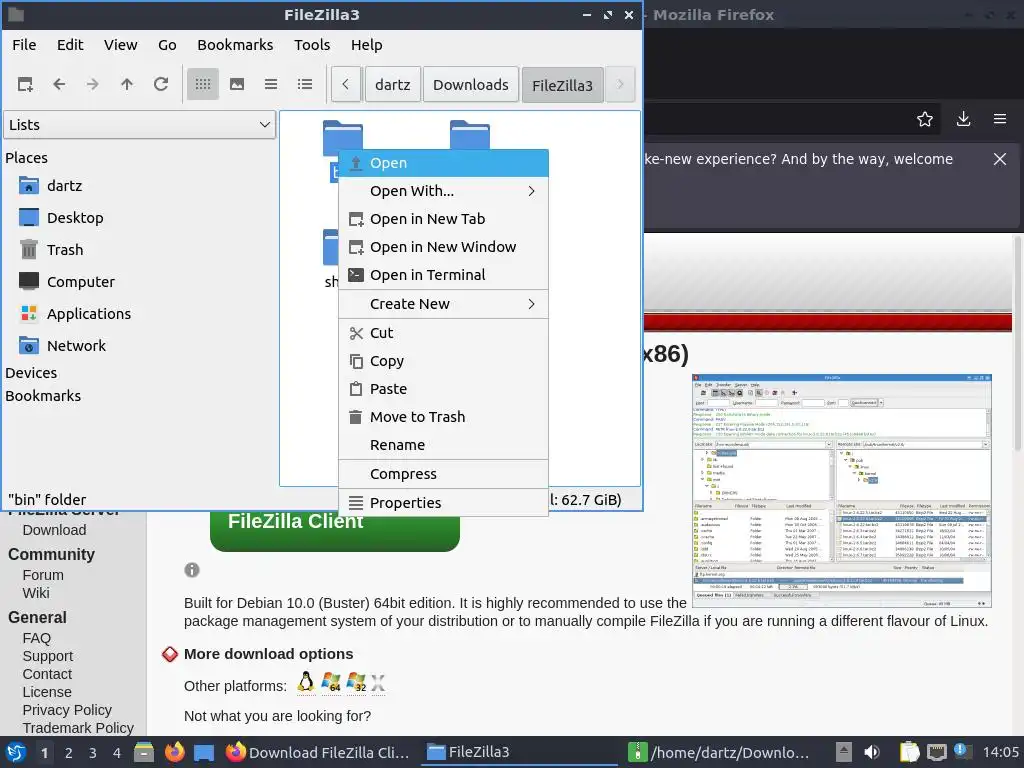Open the Edit menu
The width and height of the screenshot is (1024, 768).
[x=70, y=45]
